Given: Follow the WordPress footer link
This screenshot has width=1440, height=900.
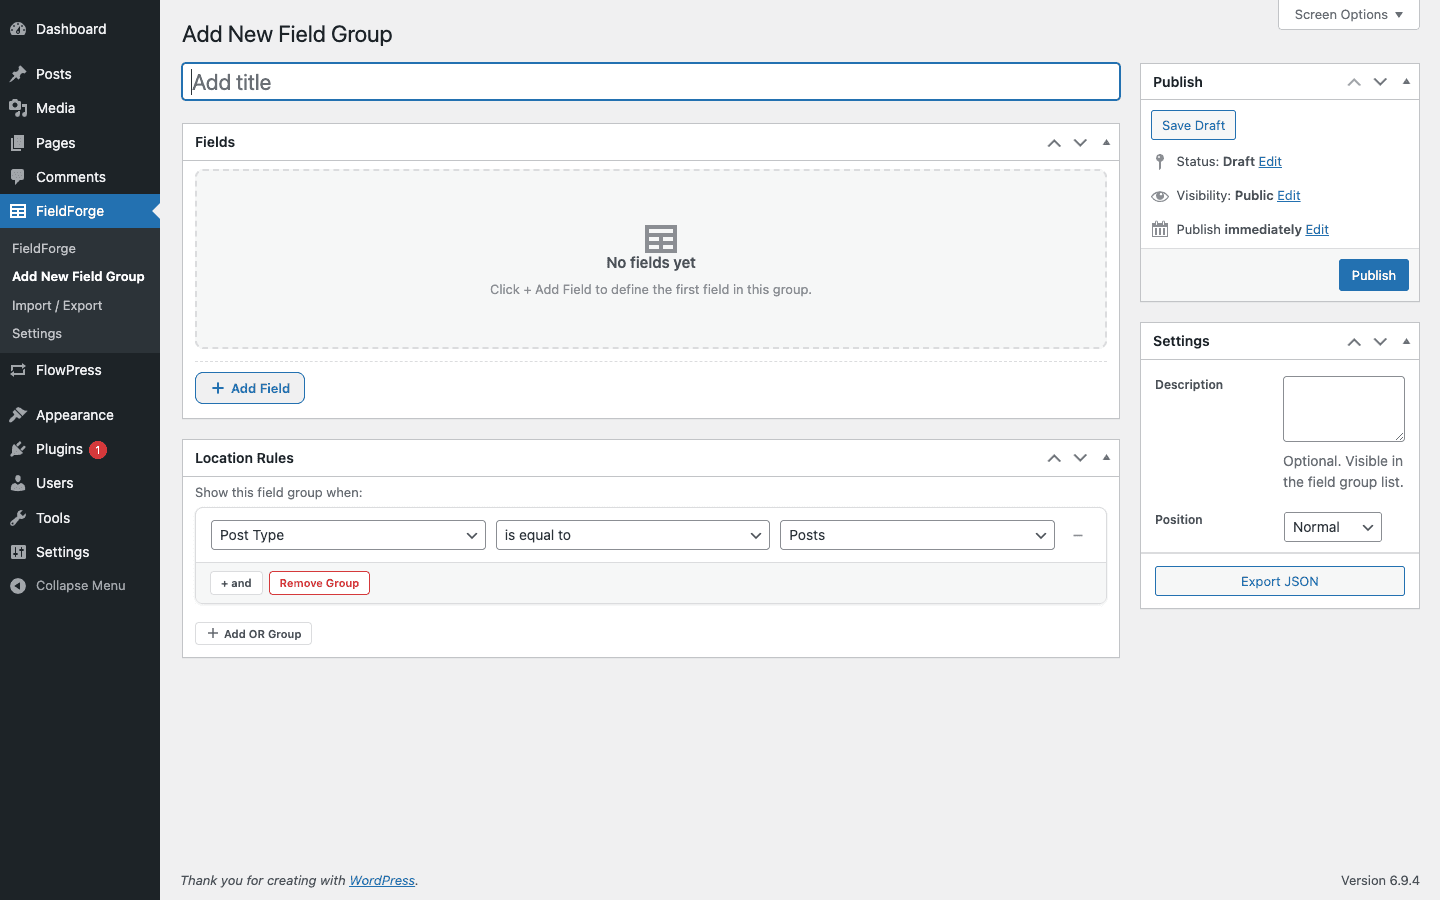Looking at the screenshot, I should pyautogui.click(x=382, y=881).
